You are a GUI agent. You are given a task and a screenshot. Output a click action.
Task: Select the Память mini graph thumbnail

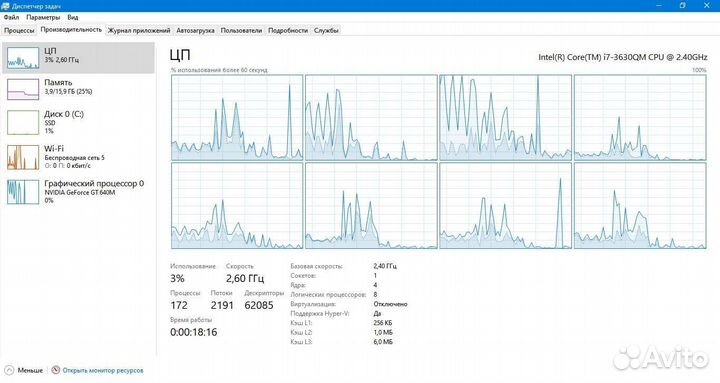pos(23,89)
